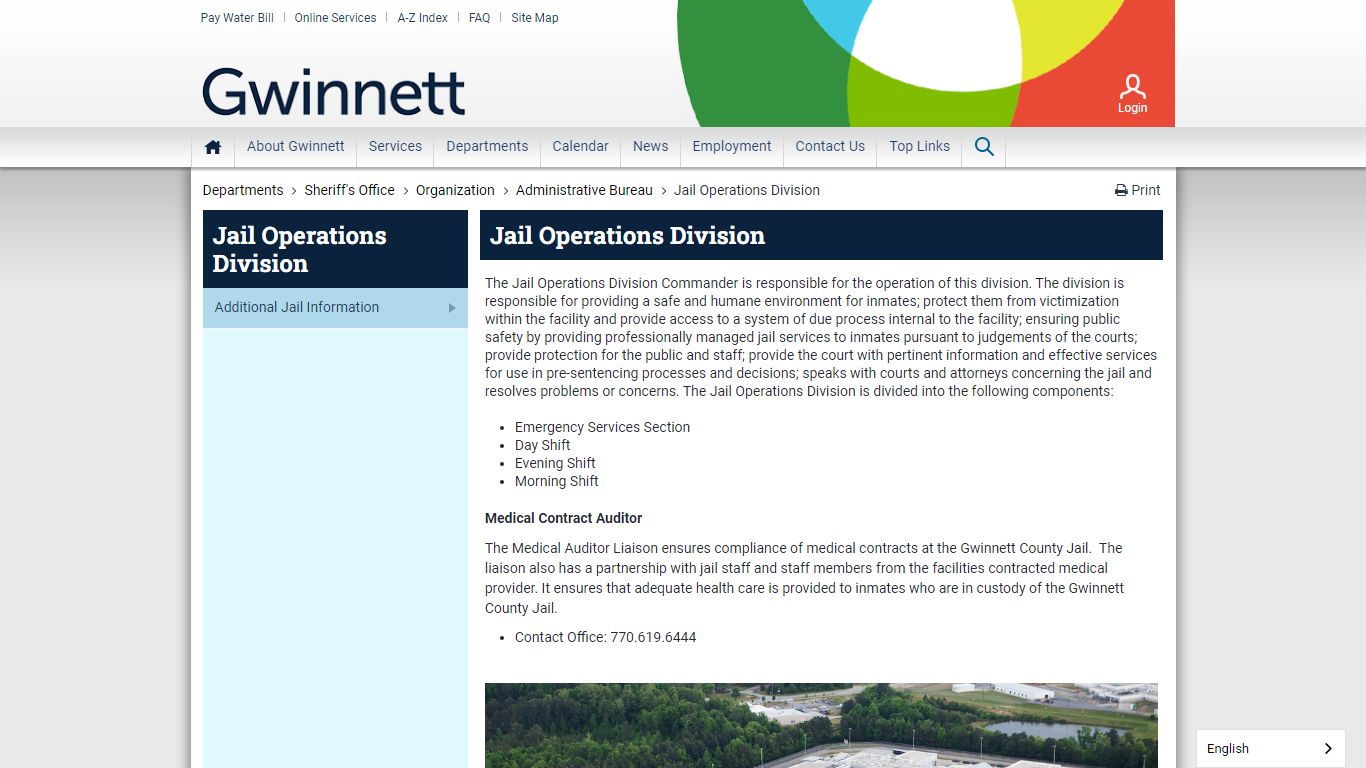Click the Contact Office phone number
Screen dimensions: 1366x768
point(653,637)
